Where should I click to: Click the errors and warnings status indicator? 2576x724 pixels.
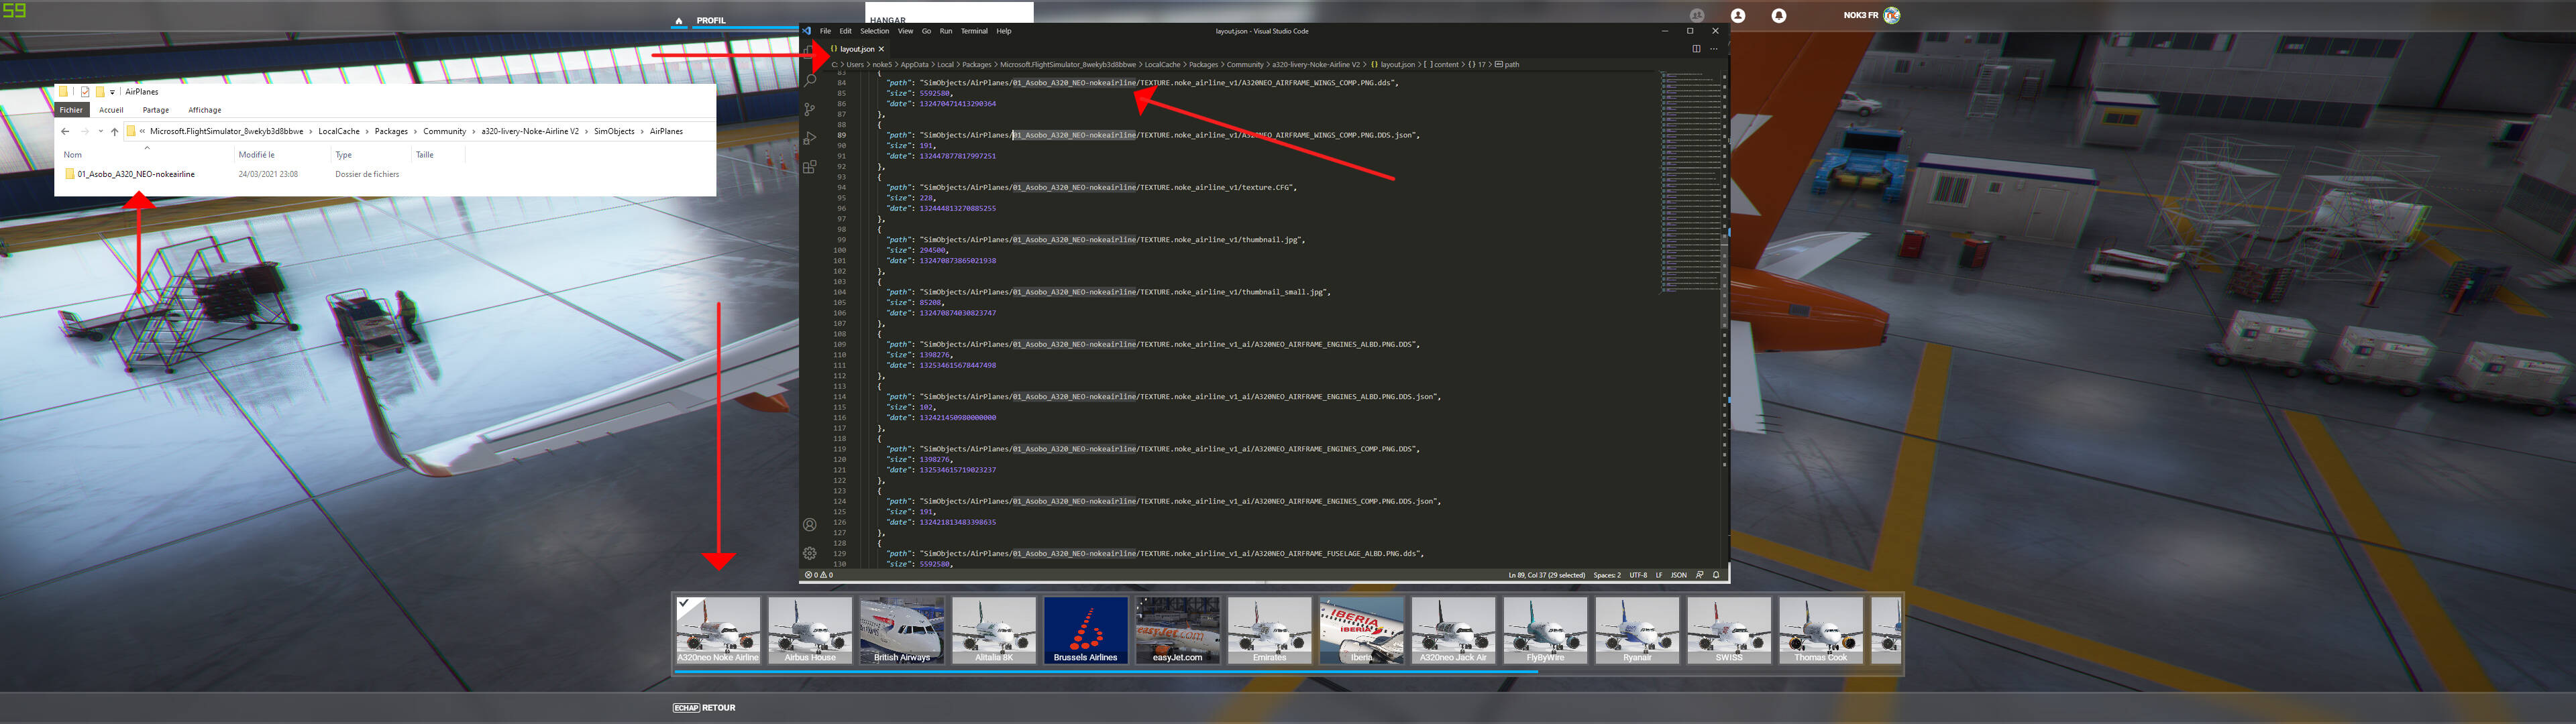(x=819, y=575)
